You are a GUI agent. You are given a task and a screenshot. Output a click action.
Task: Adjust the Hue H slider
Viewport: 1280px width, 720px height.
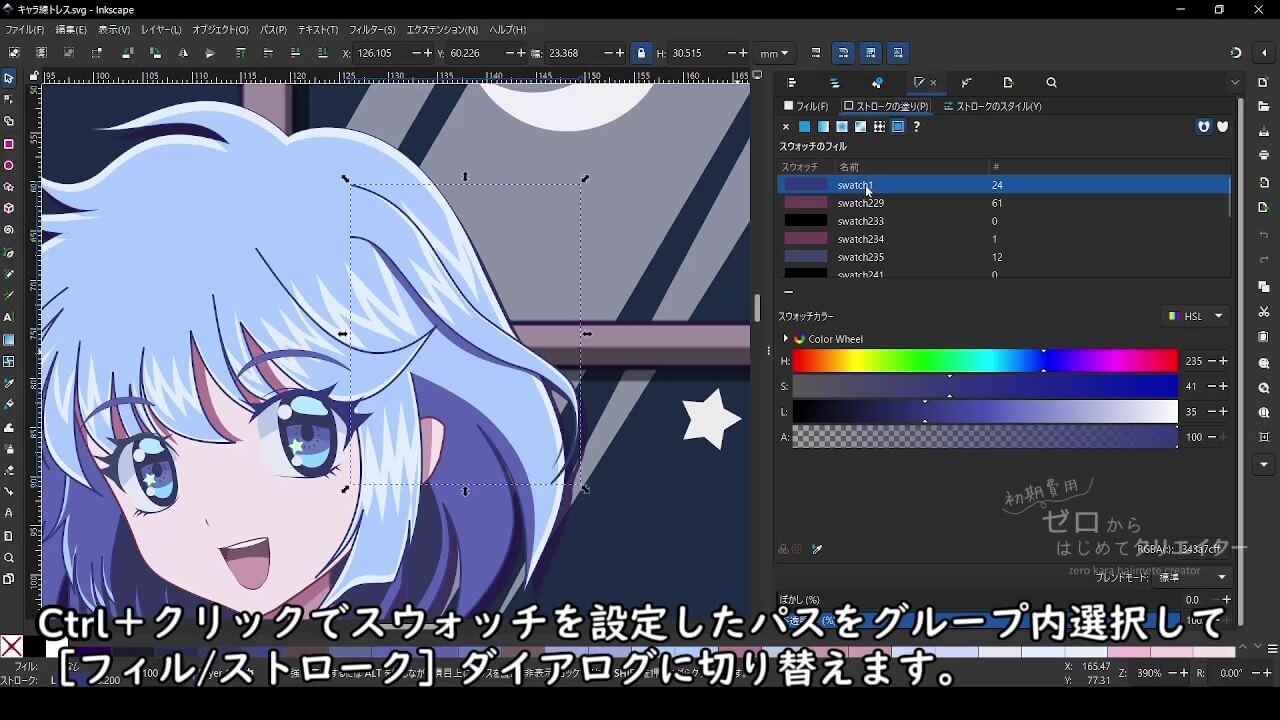pos(985,361)
